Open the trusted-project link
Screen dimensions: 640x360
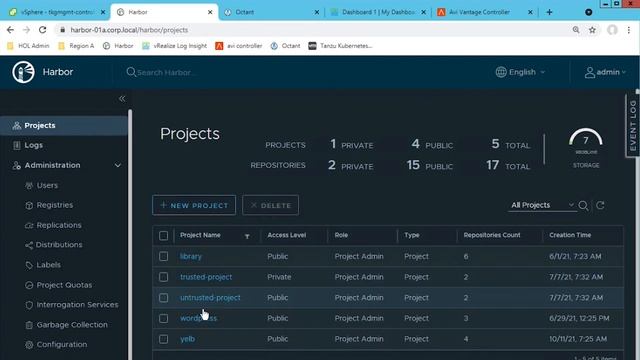pos(206,277)
